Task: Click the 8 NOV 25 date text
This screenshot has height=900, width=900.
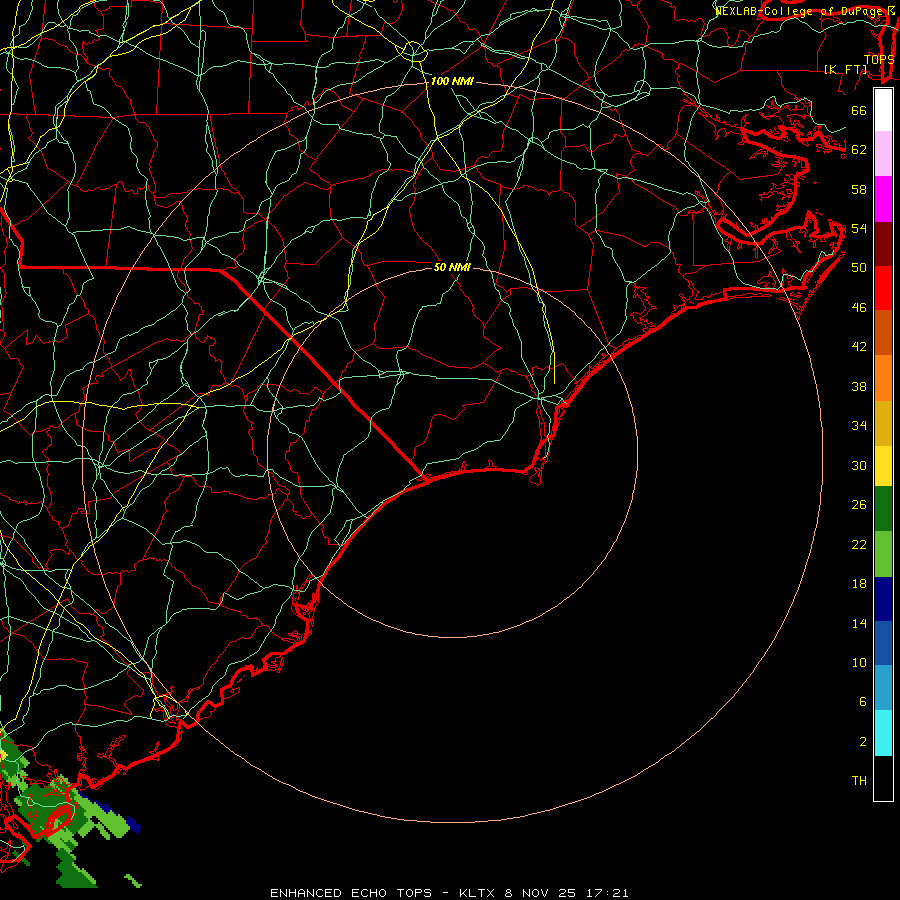Action: click(x=541, y=893)
